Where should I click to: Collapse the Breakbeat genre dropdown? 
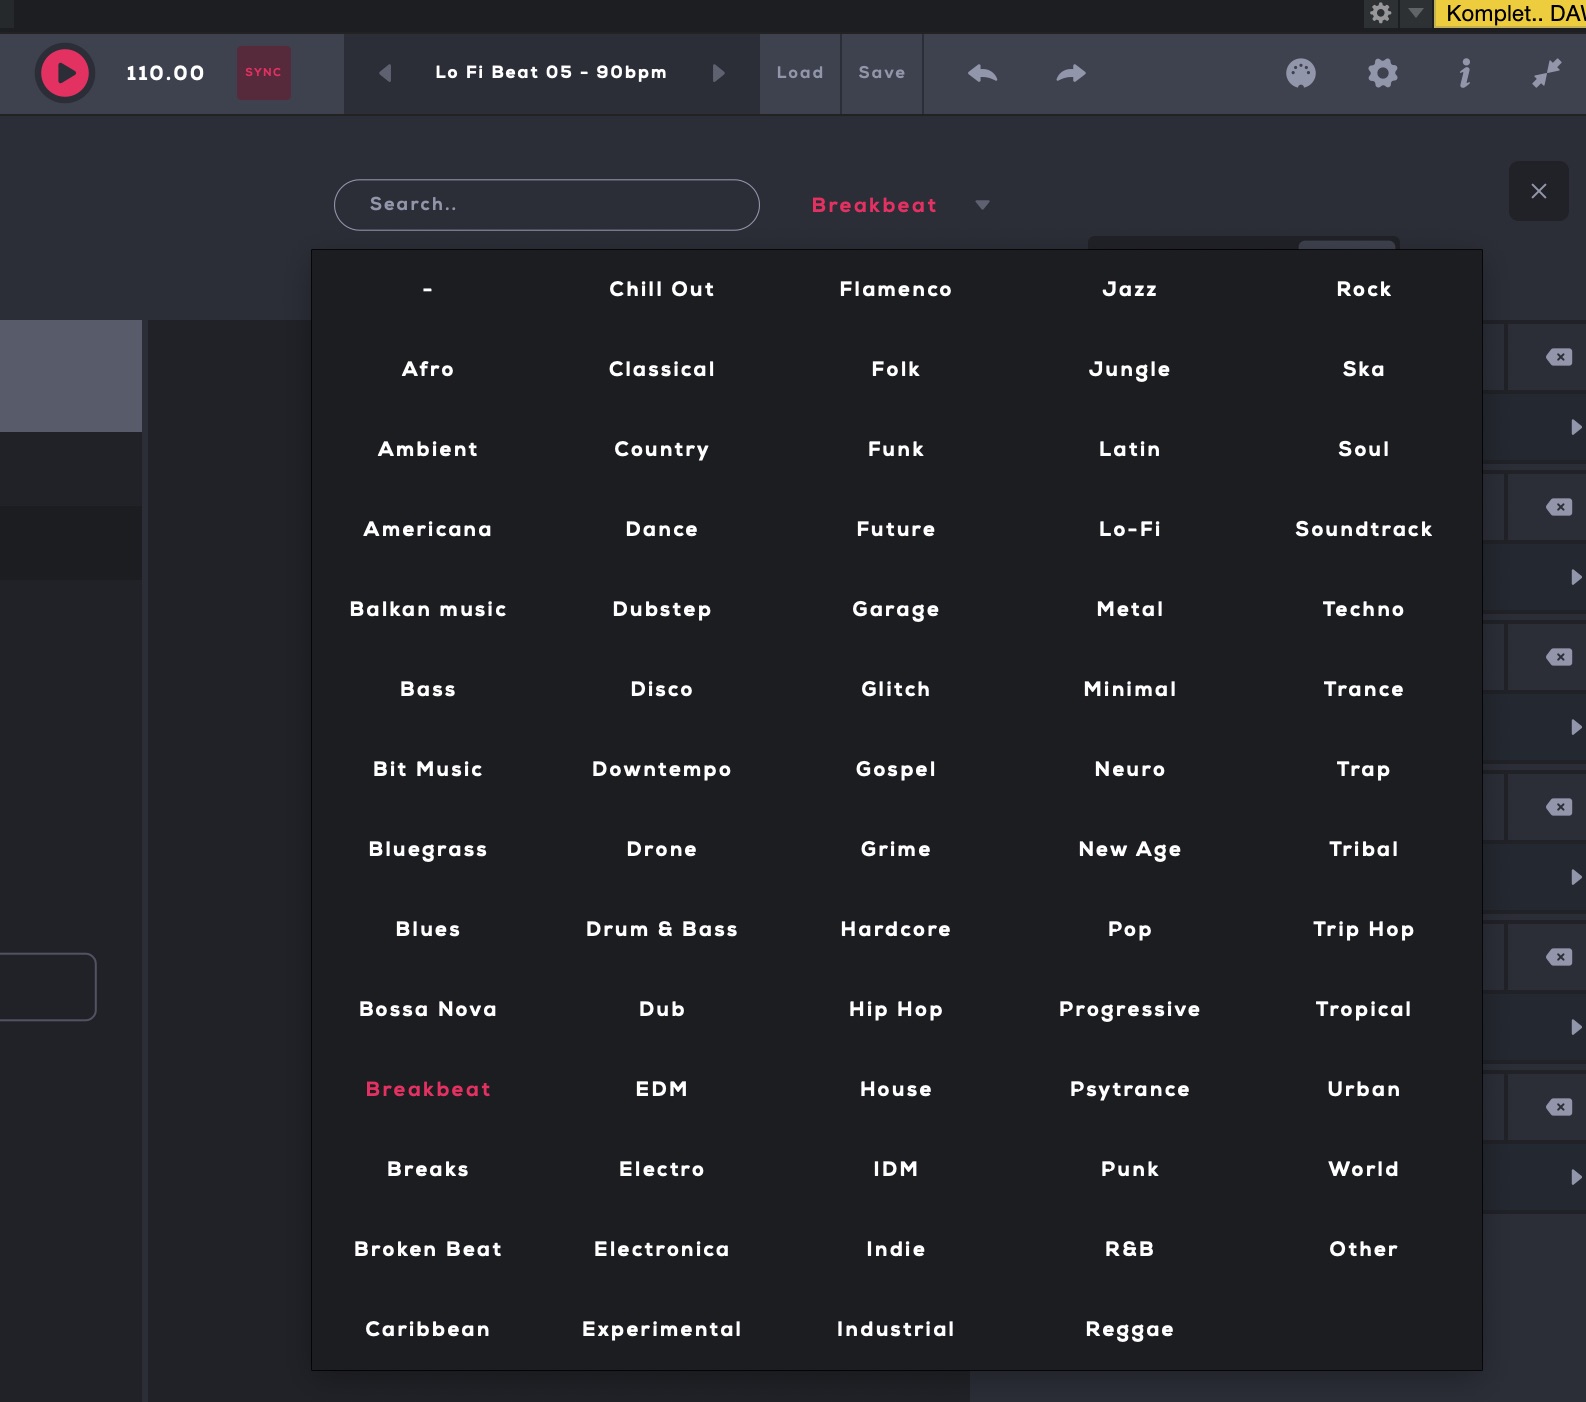982,205
